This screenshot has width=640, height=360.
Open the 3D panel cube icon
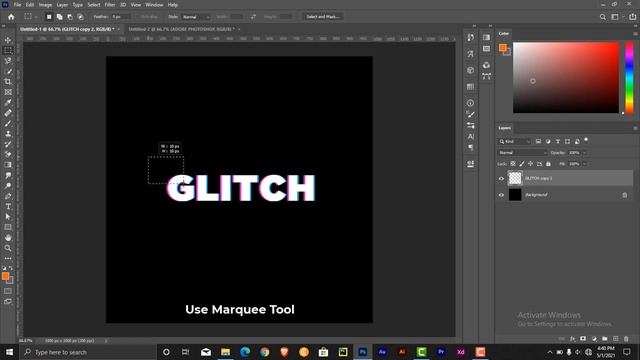coord(470,70)
